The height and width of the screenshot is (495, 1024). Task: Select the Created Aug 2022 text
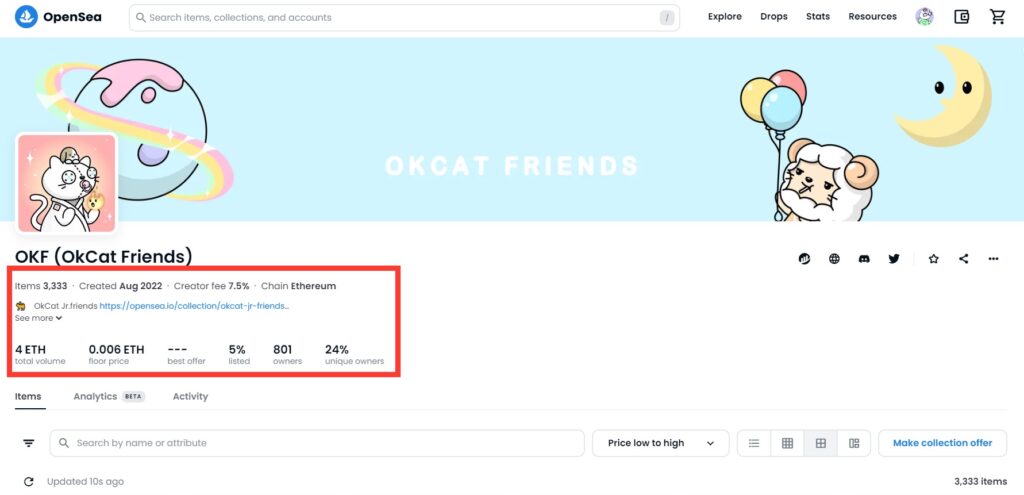click(x=121, y=286)
